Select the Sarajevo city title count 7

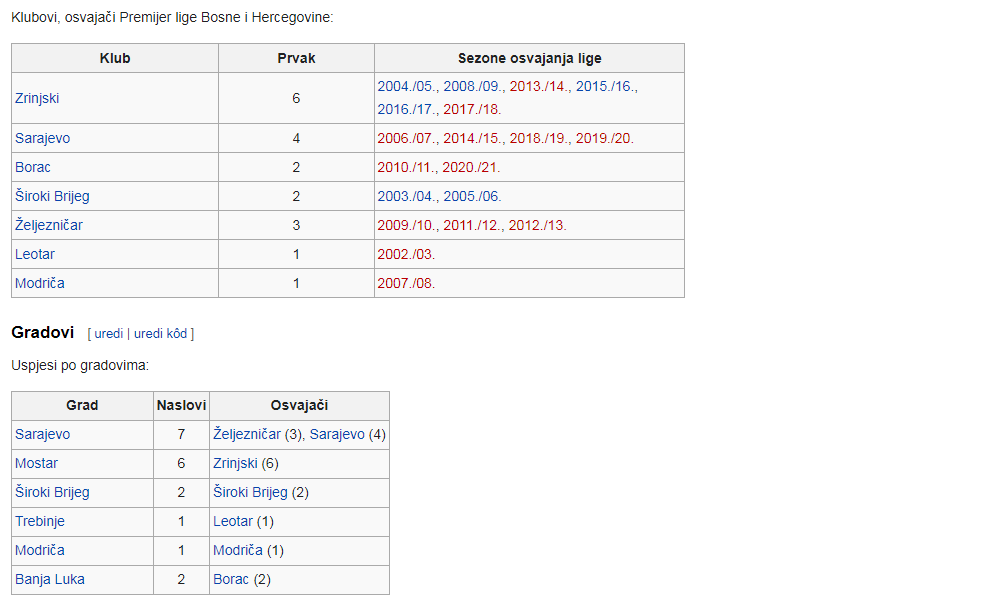(181, 434)
